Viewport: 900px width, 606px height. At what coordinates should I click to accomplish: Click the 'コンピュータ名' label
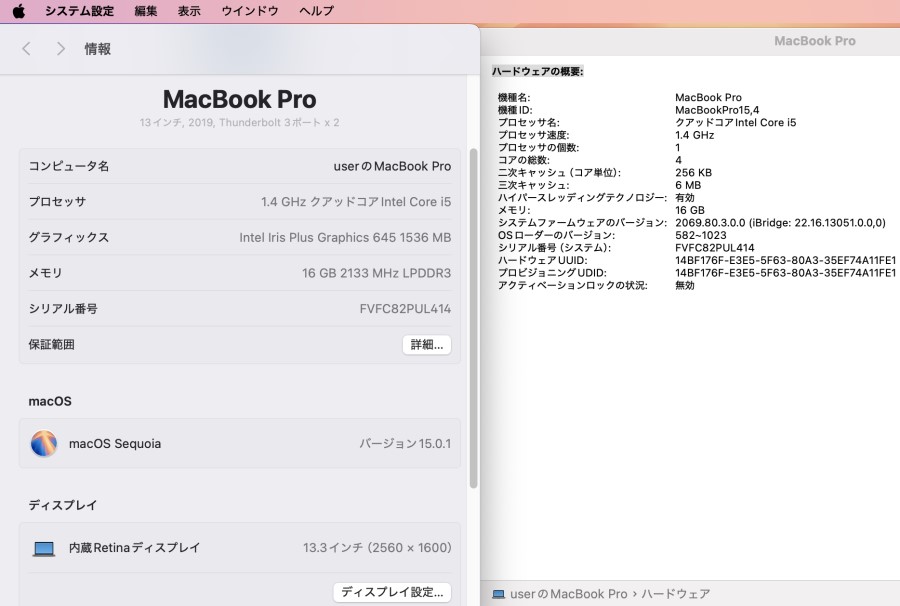click(x=69, y=166)
